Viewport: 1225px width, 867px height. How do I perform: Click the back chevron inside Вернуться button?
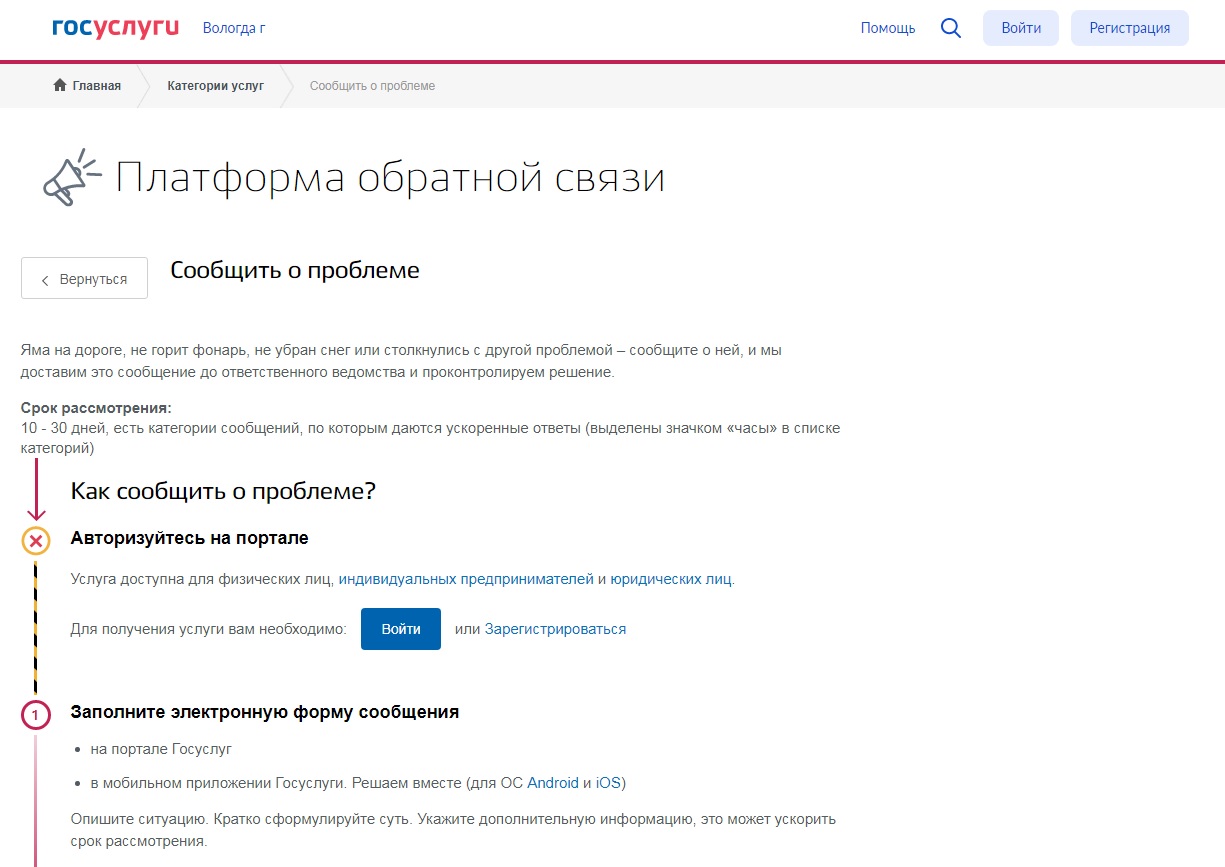click(x=45, y=279)
